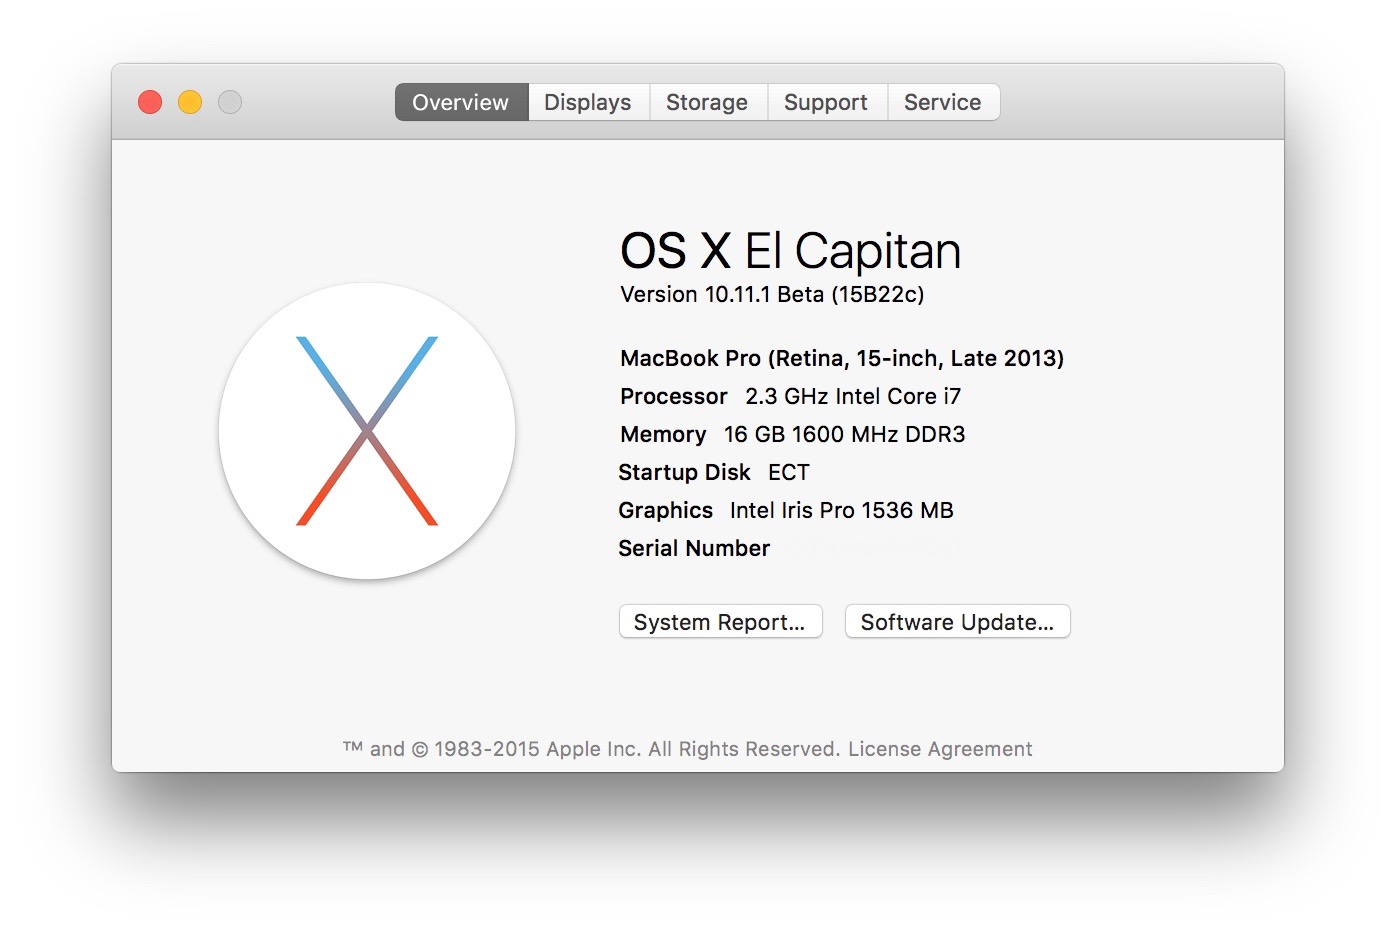Minimize the window with yellow button
Image resolution: width=1396 pixels, height=932 pixels.
pos(190,102)
